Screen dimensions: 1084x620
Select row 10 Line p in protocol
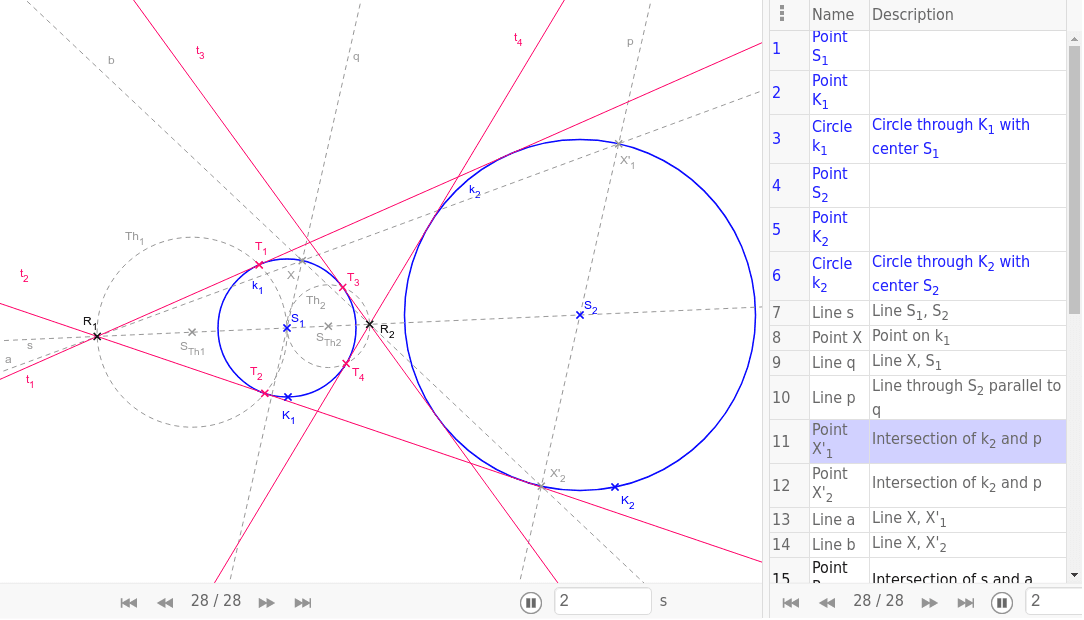pos(917,397)
